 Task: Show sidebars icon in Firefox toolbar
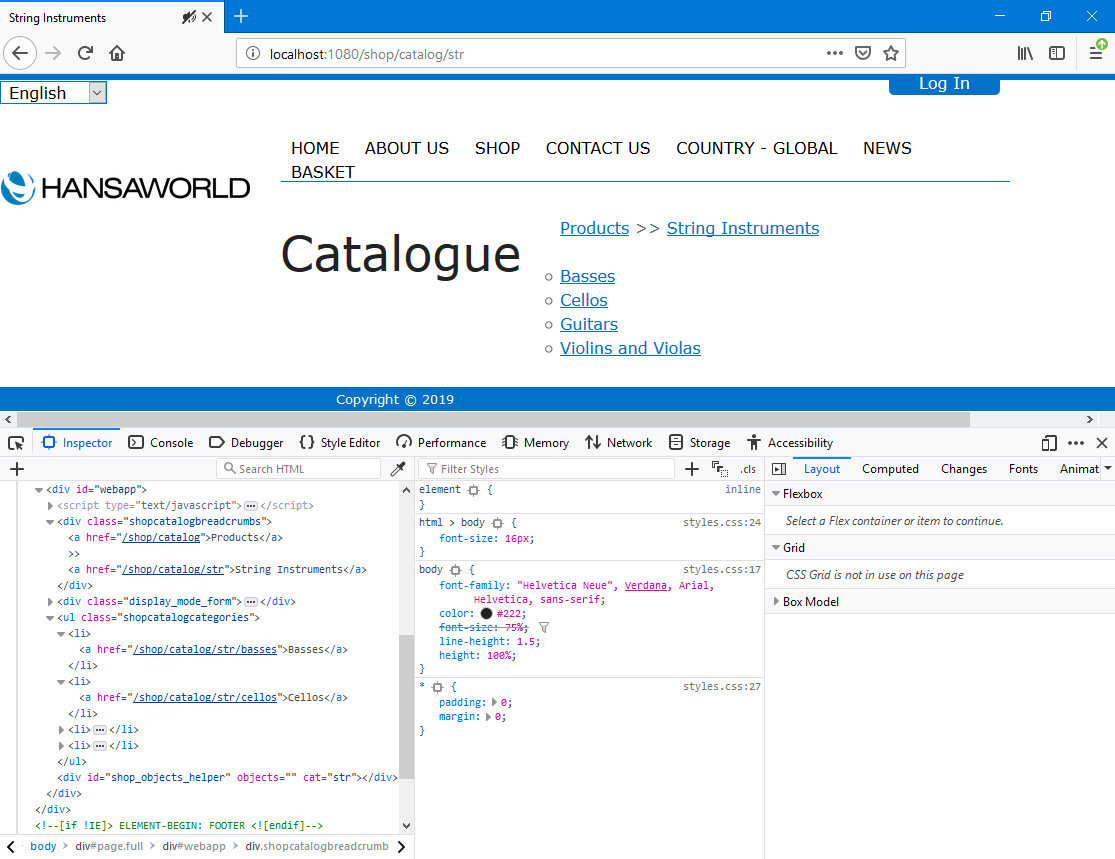pyautogui.click(x=1057, y=53)
